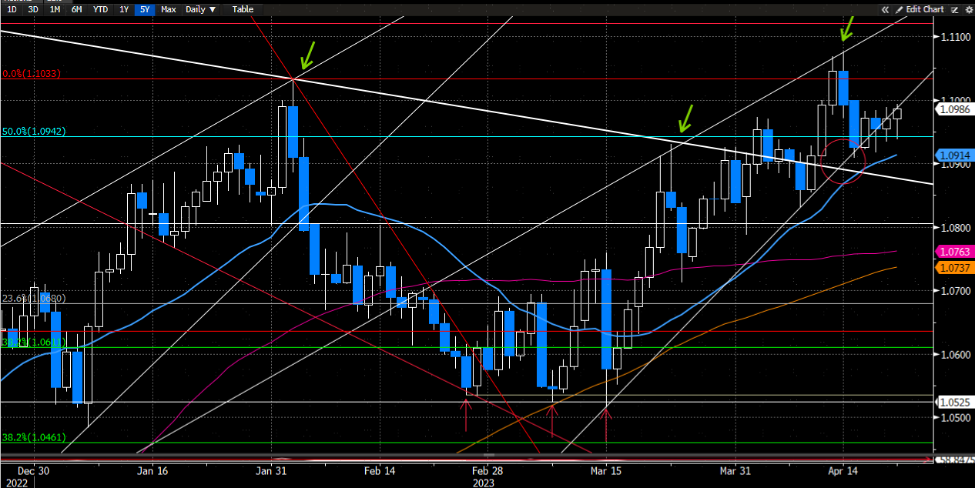Image resolution: width=976 pixels, height=488 pixels.
Task: Open the Daily periodicity dropdown
Action: click(x=201, y=9)
